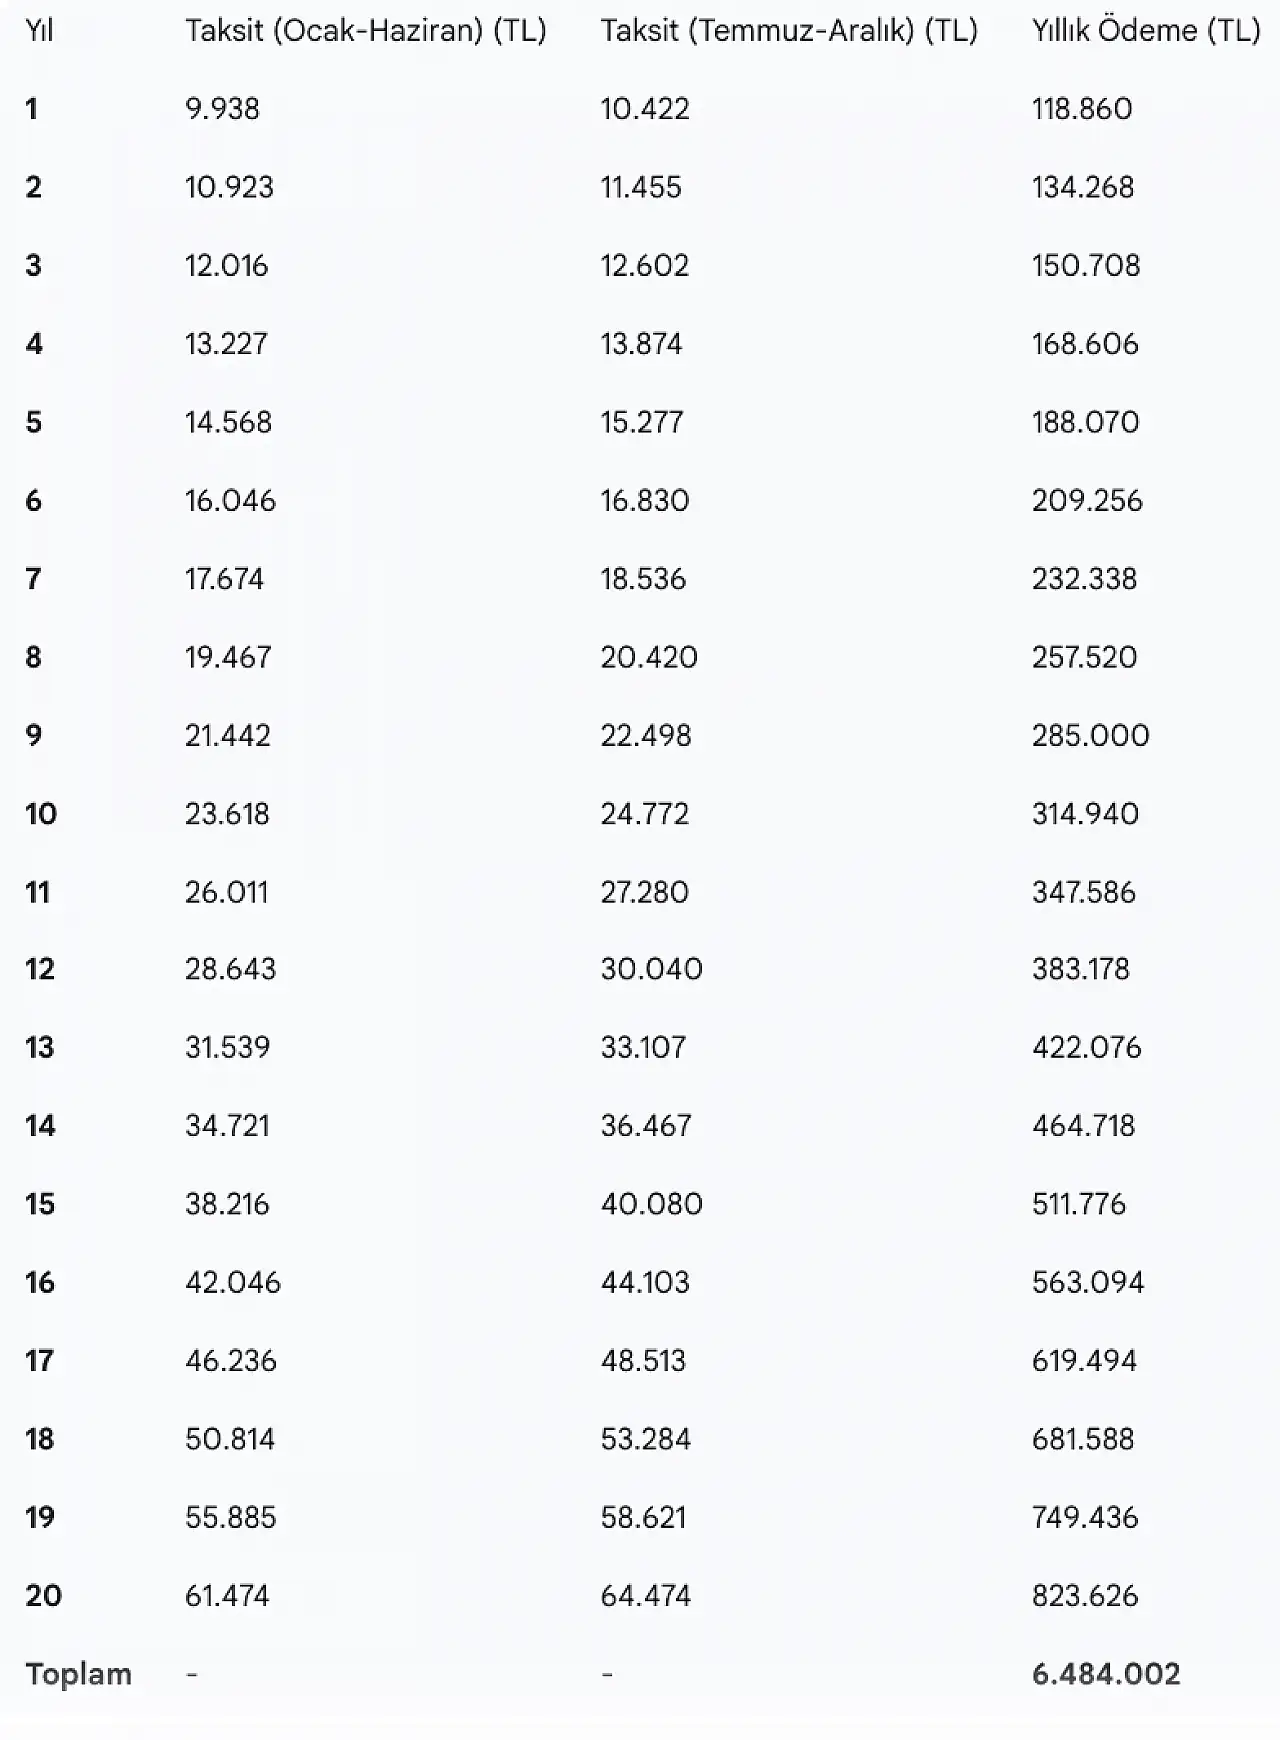Click year number 5 row label
The height and width of the screenshot is (1740, 1280).
[x=34, y=422]
